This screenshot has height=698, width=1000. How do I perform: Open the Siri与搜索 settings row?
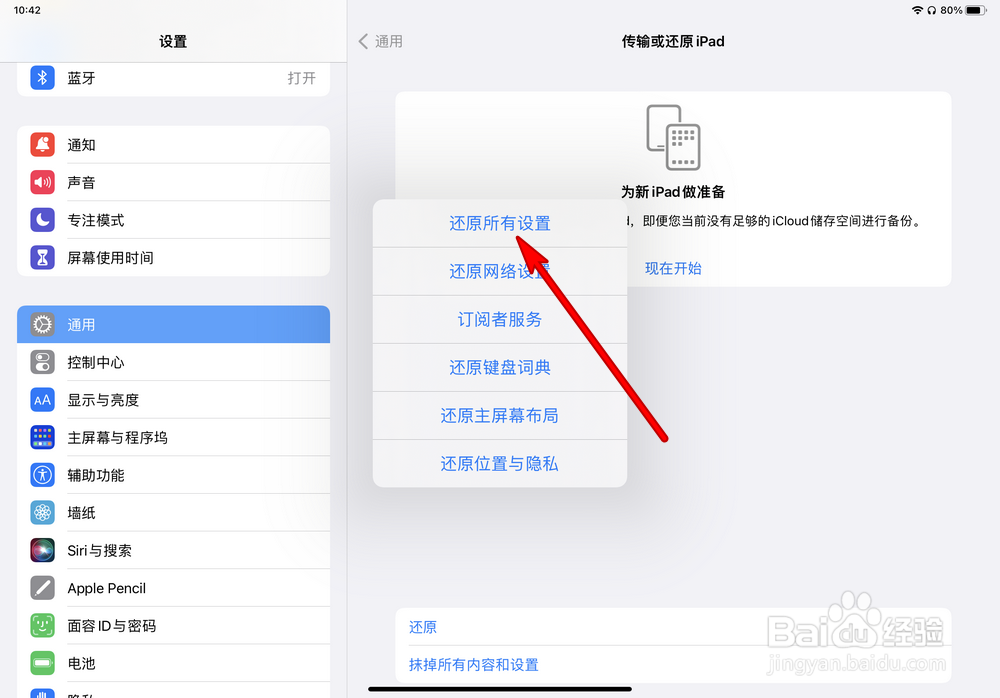pyautogui.click(x=173, y=551)
